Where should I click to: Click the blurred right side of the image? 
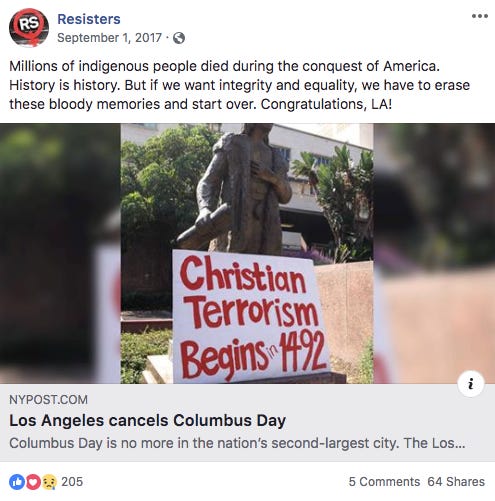434,253
